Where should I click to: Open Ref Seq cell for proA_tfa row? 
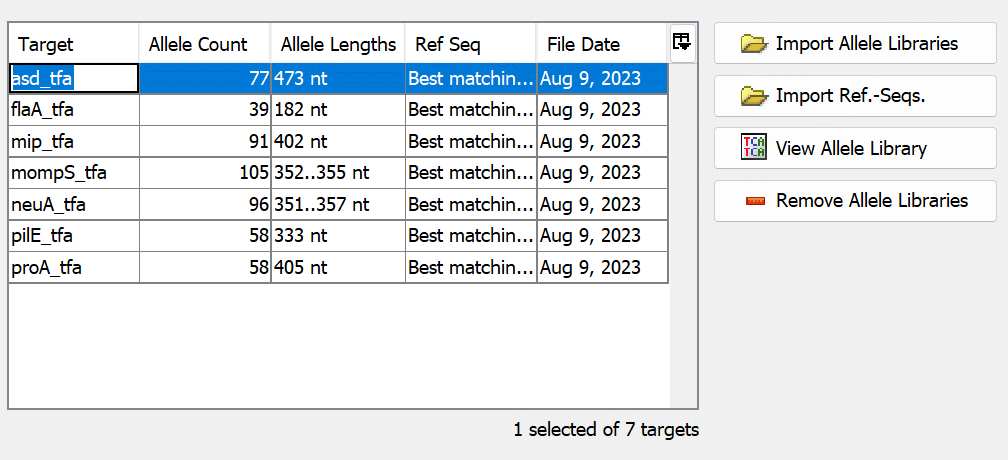click(470, 268)
